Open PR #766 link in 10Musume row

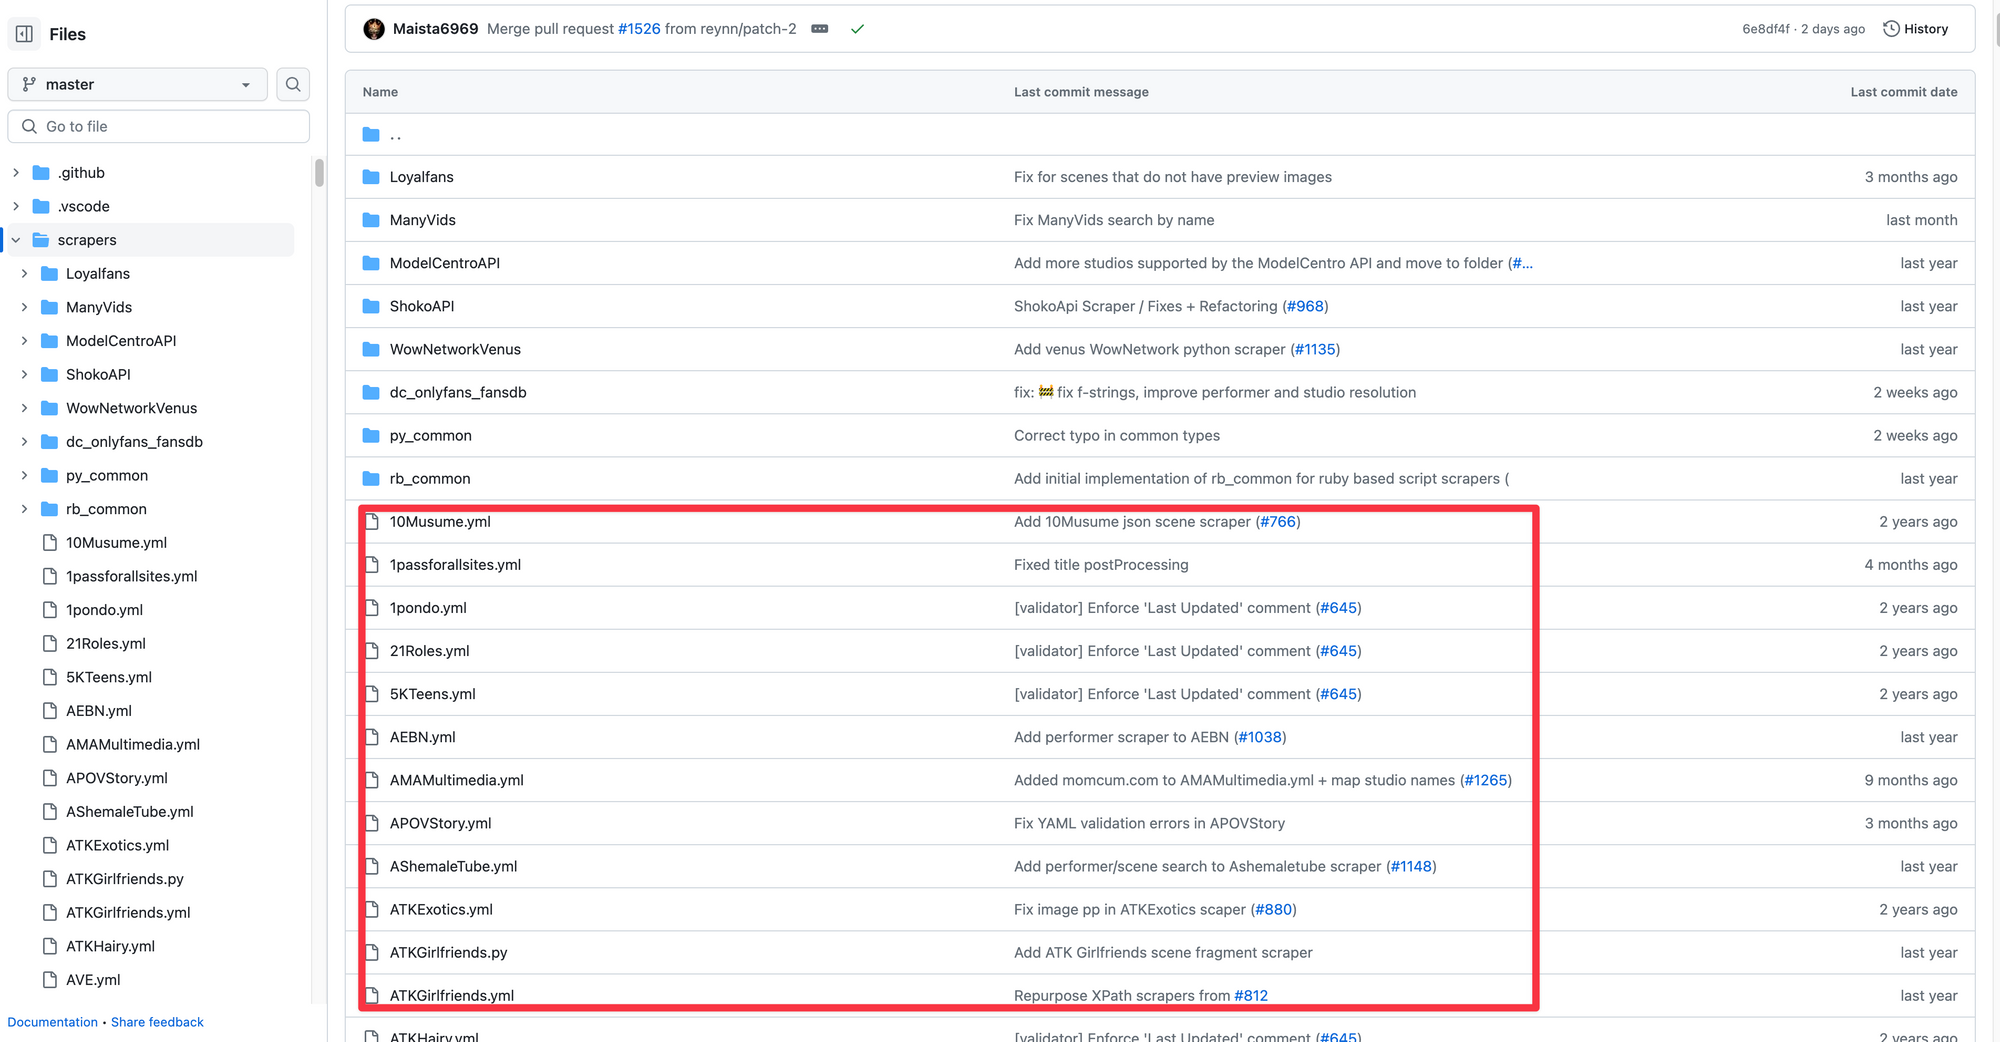point(1278,522)
